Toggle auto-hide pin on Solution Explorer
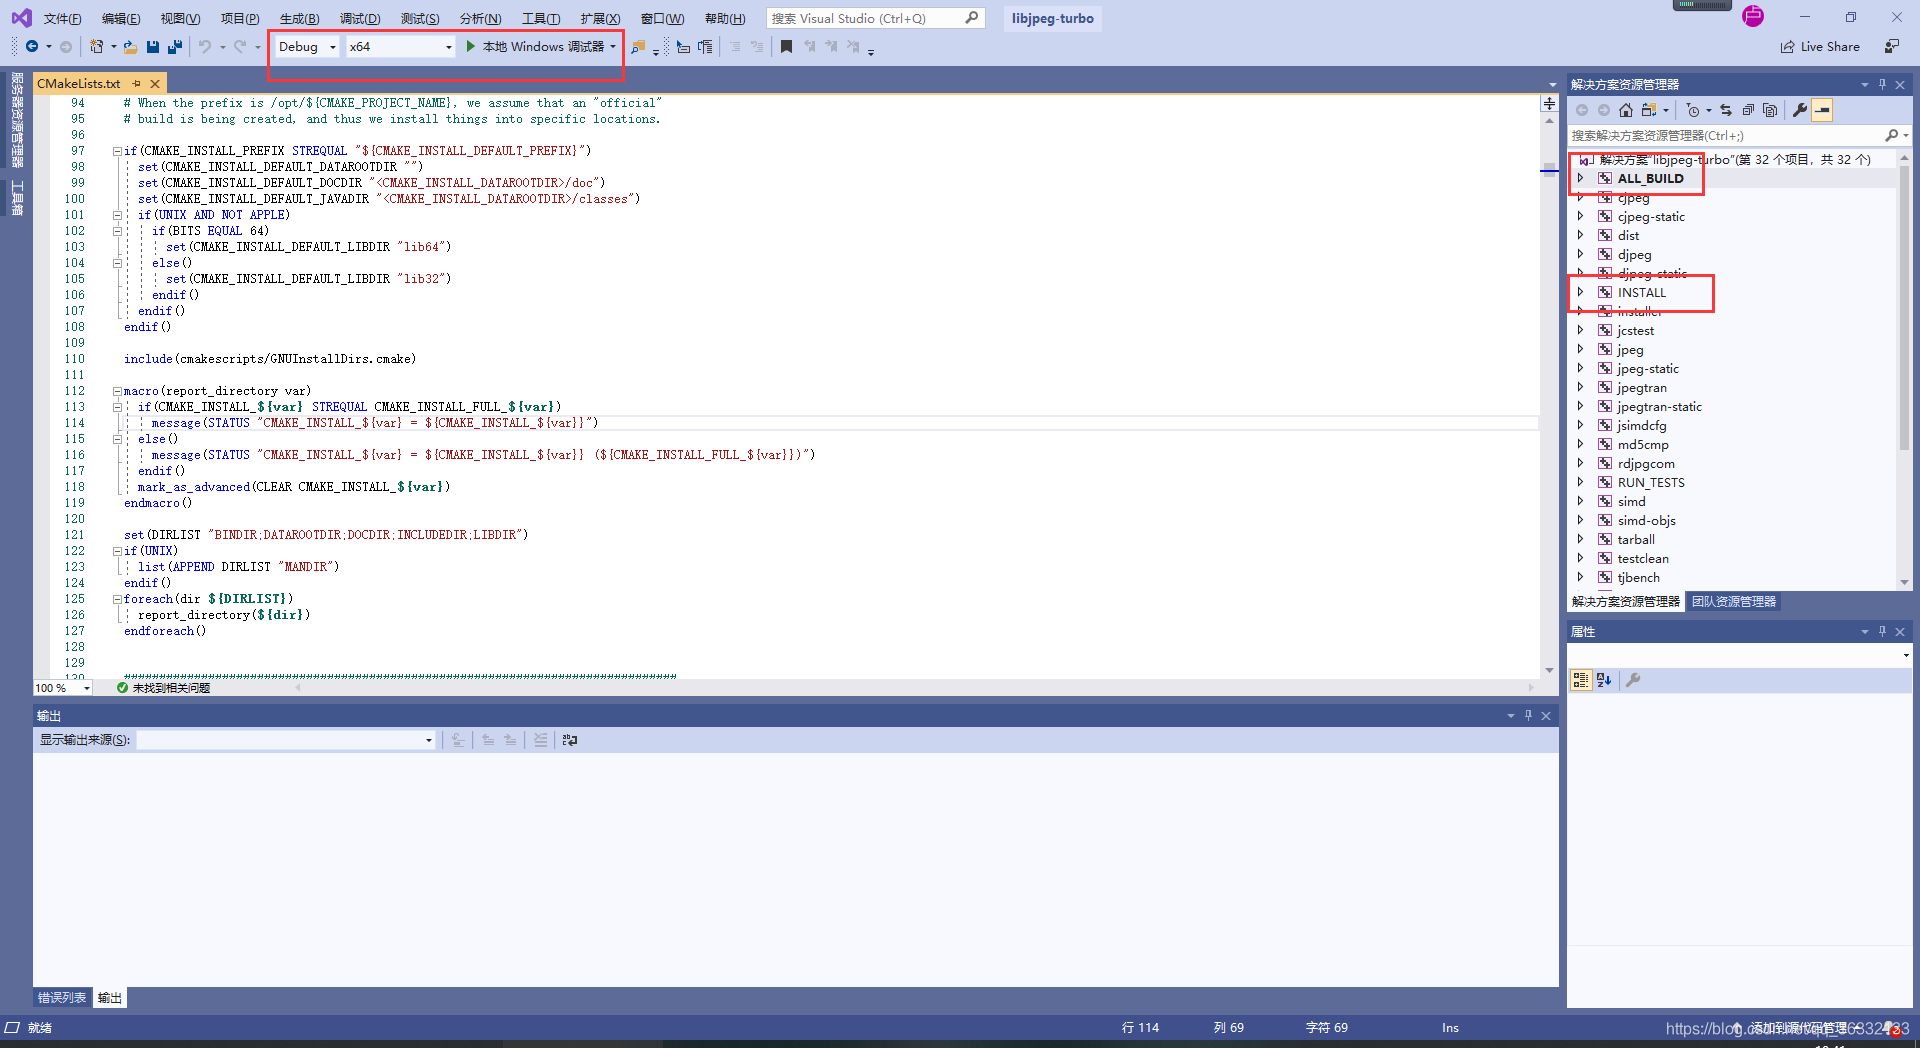The image size is (1920, 1048). 1882,84
